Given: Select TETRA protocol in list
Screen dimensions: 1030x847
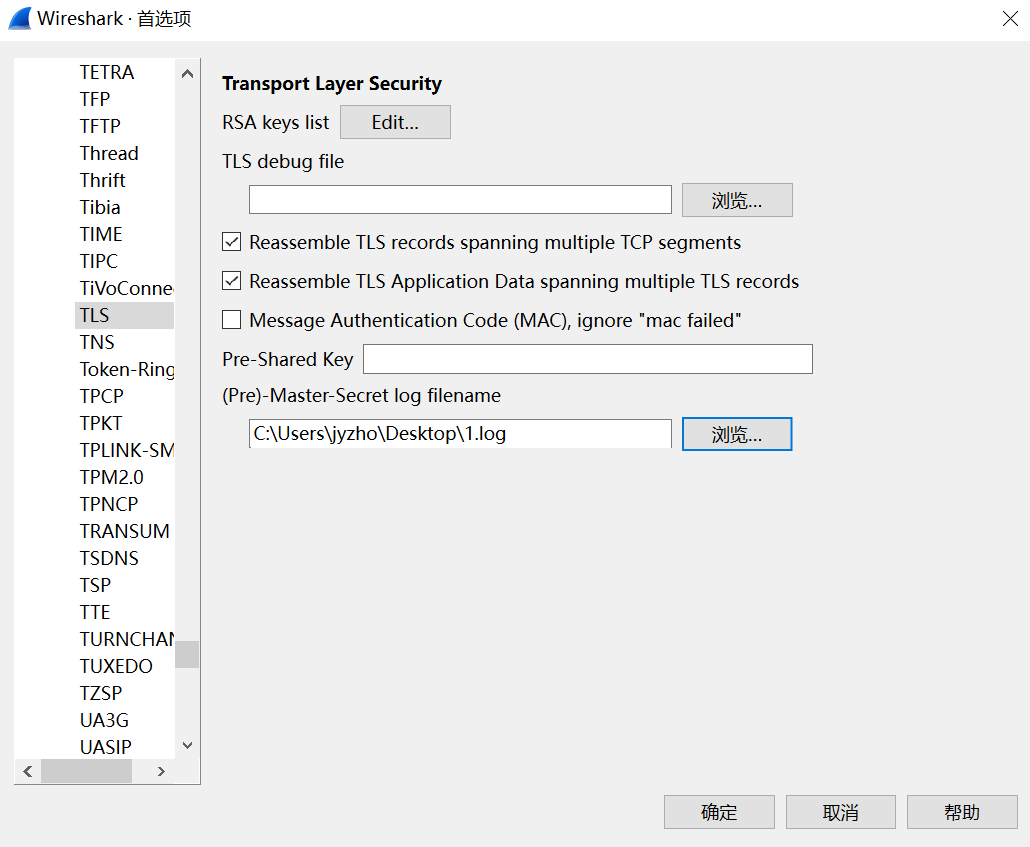Looking at the screenshot, I should tap(107, 72).
